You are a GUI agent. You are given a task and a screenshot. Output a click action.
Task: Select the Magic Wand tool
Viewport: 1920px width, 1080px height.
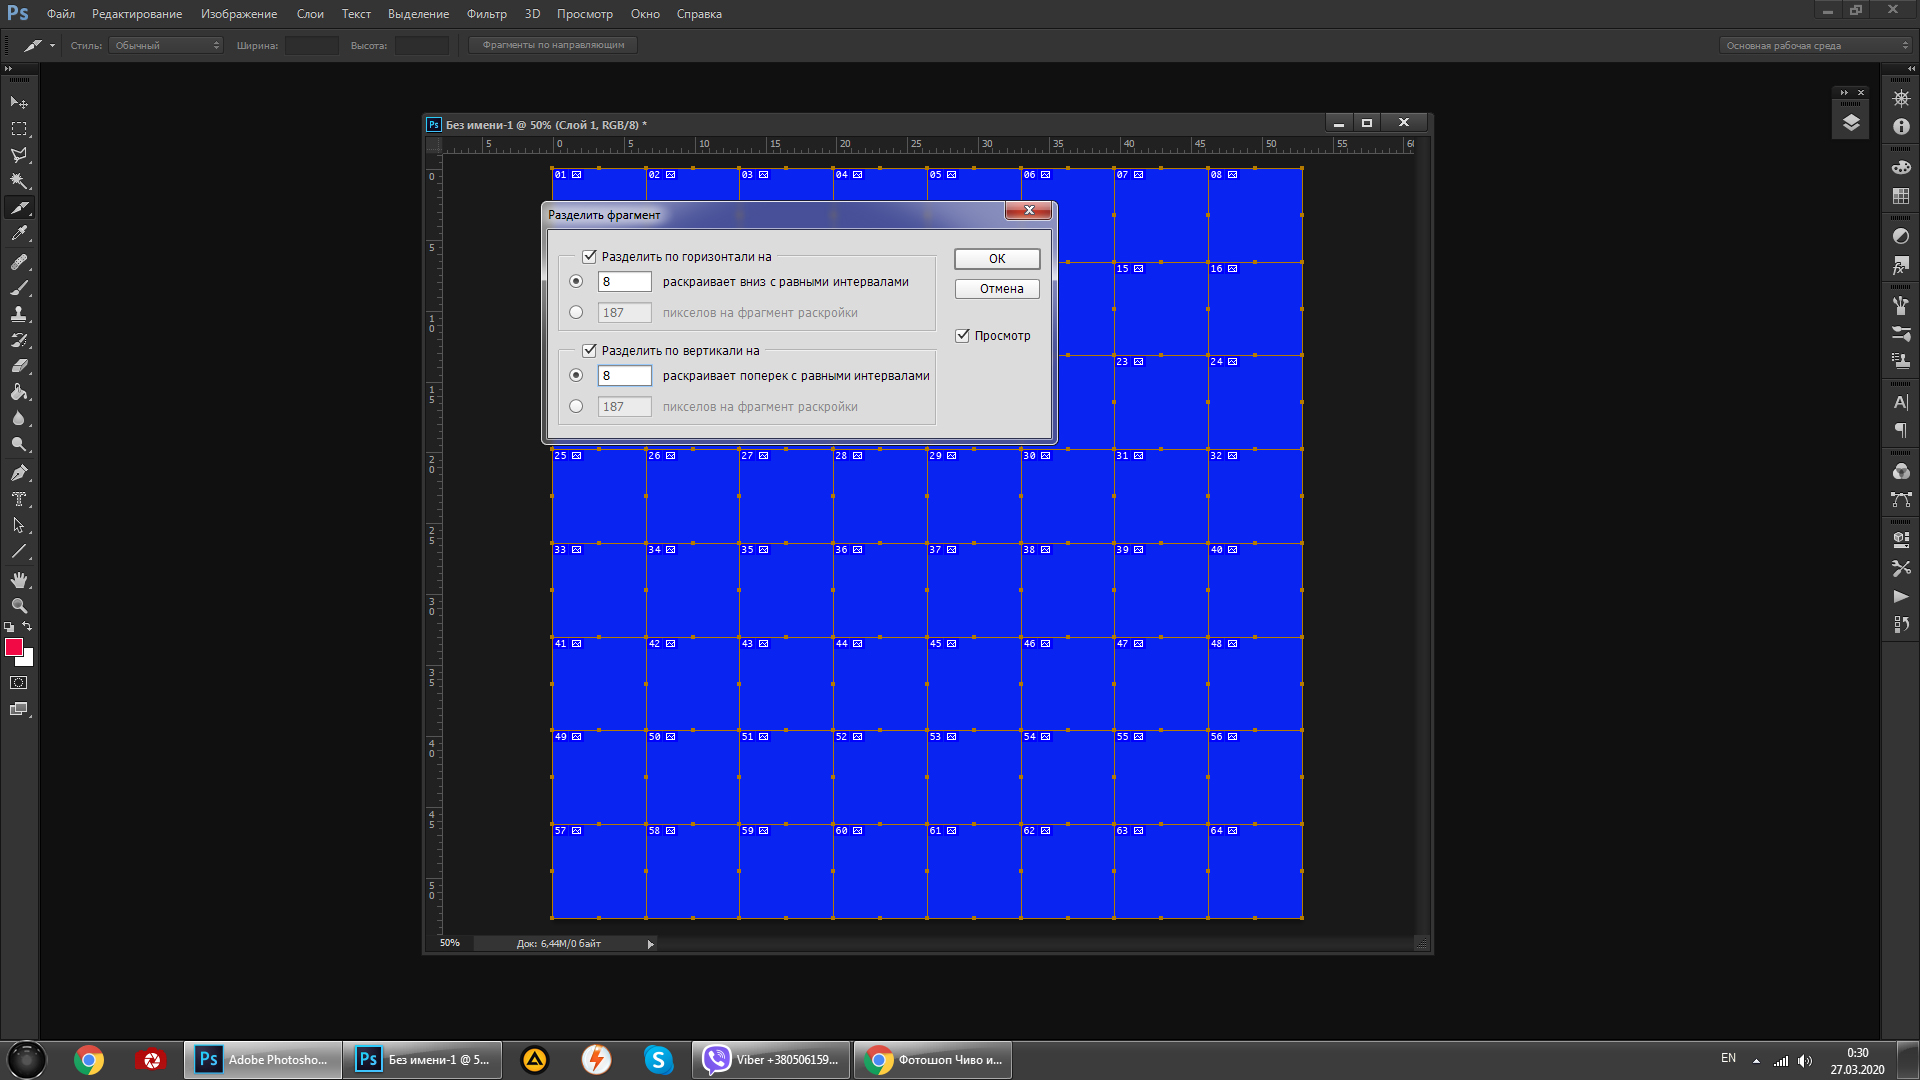pos(19,181)
